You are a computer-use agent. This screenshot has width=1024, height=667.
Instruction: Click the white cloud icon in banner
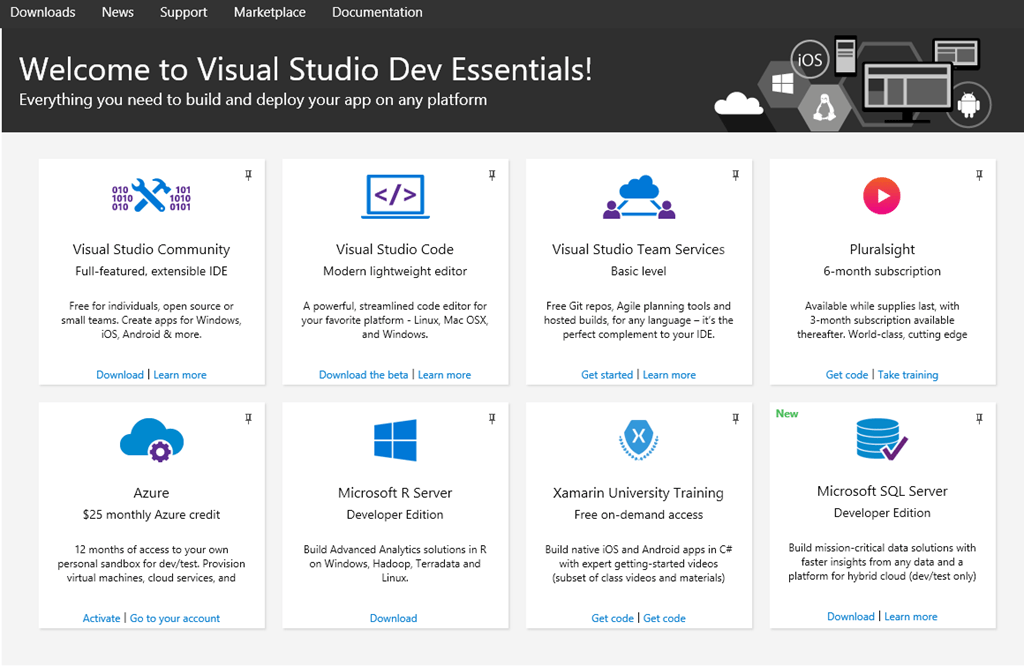[738, 104]
